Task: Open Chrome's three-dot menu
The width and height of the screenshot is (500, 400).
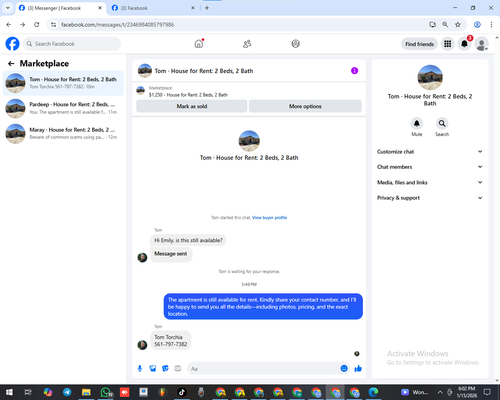Action: tap(491, 24)
